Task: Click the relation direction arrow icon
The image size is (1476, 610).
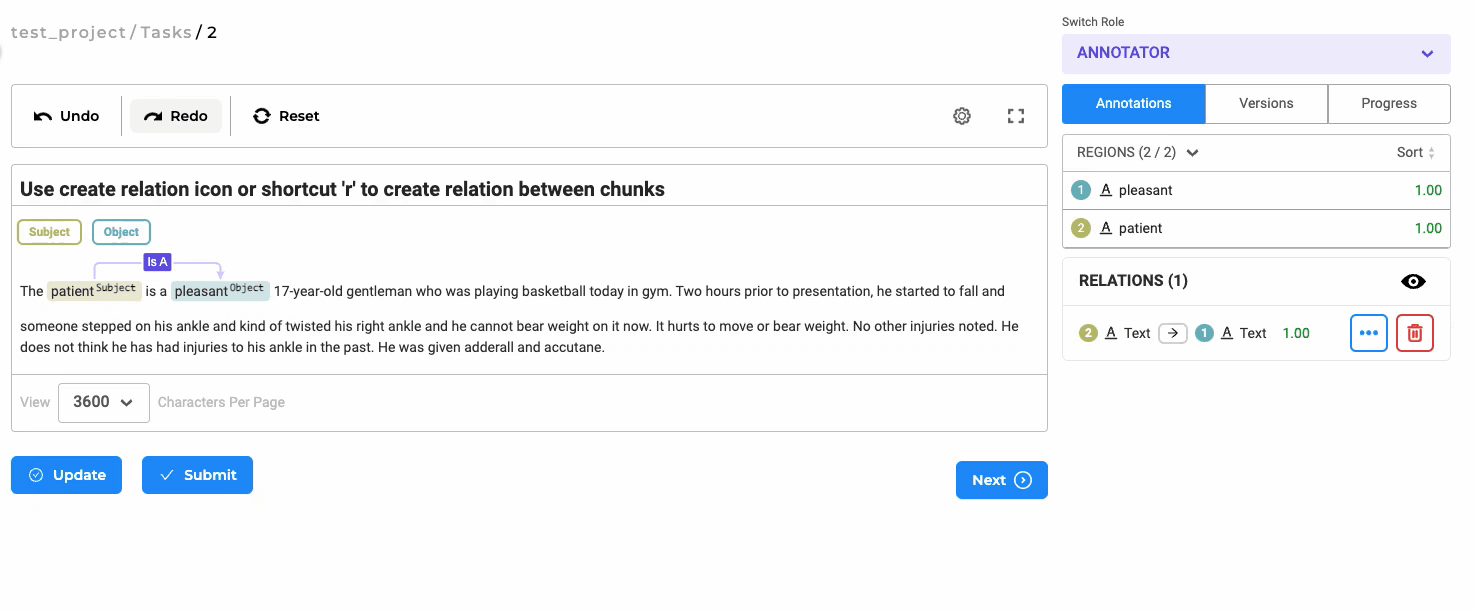Action: tap(1173, 333)
